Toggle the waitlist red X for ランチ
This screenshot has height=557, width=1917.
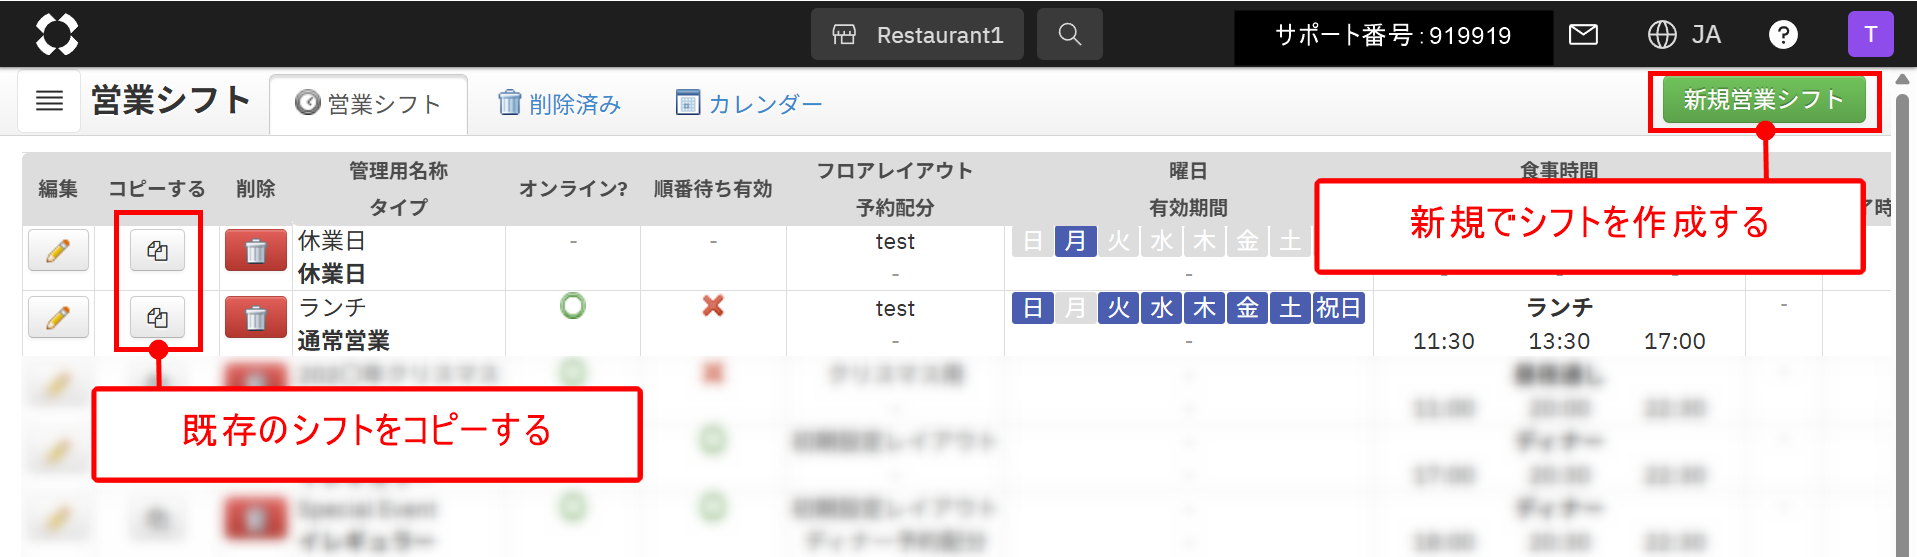(x=713, y=306)
